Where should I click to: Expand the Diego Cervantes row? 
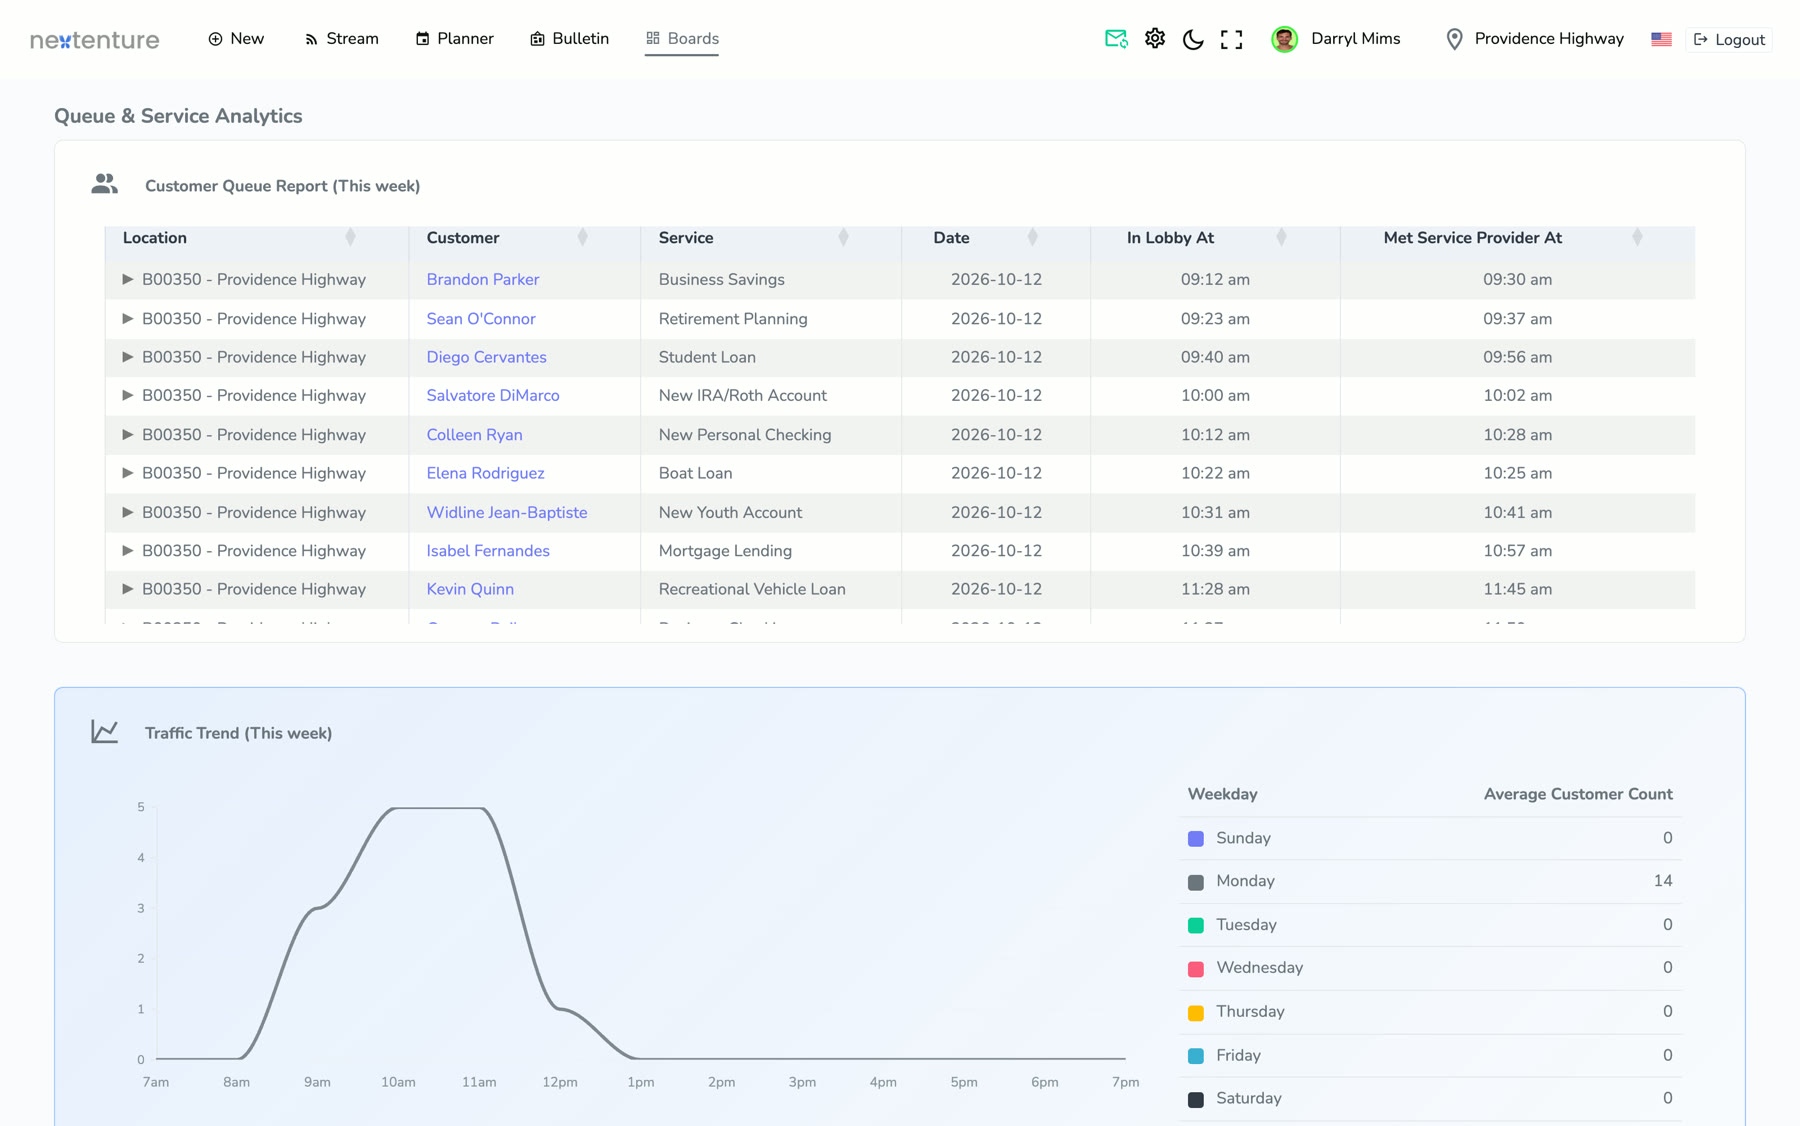[x=127, y=357]
